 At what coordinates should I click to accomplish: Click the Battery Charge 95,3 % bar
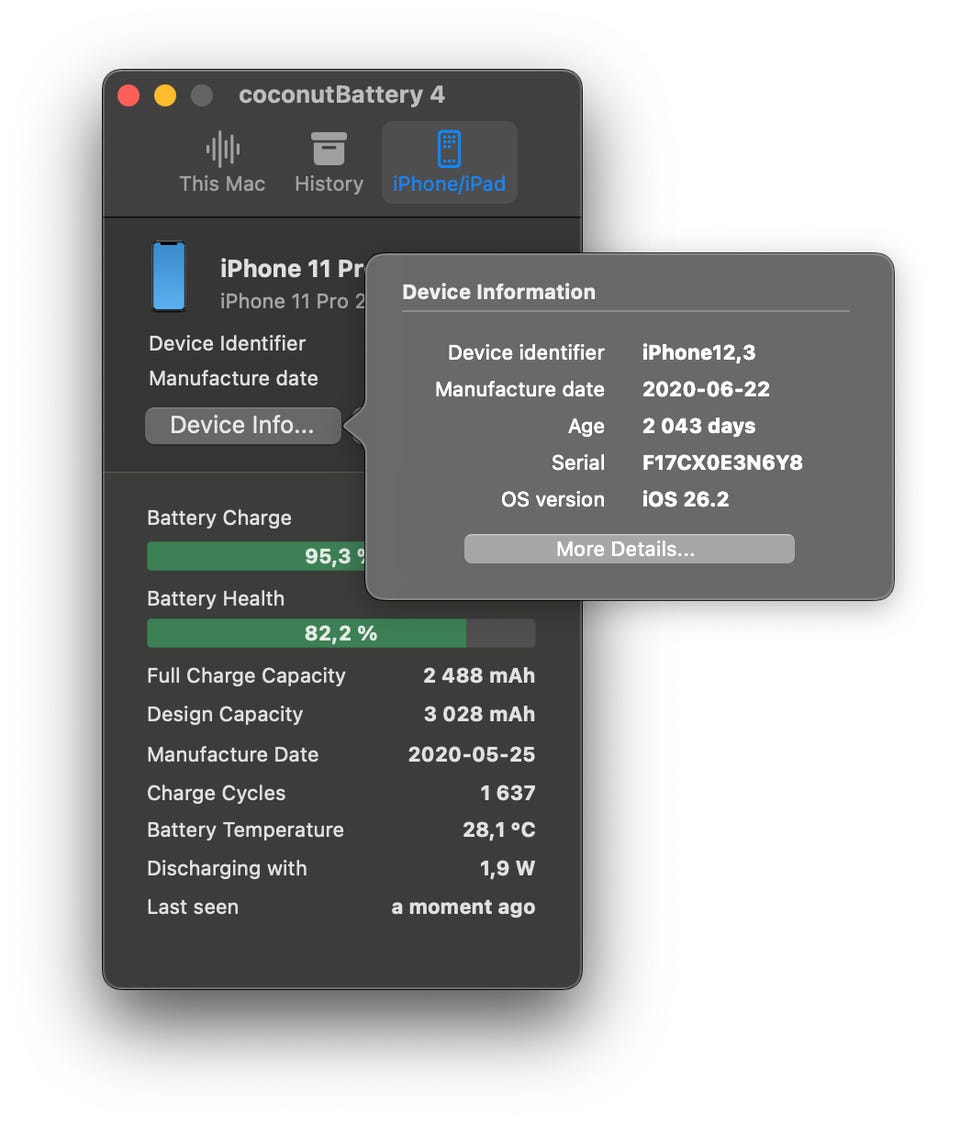click(x=257, y=556)
